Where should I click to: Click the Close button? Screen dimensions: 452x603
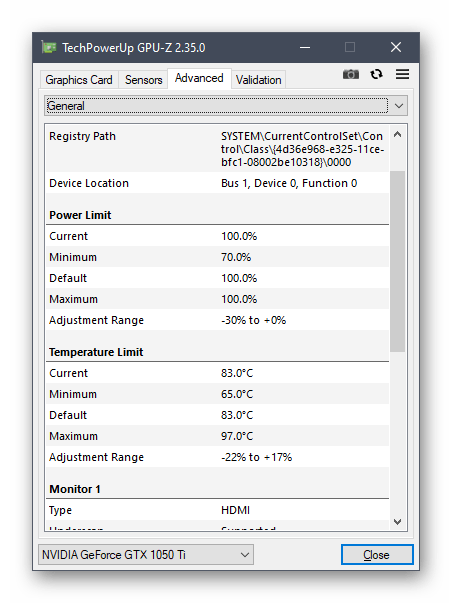point(377,555)
